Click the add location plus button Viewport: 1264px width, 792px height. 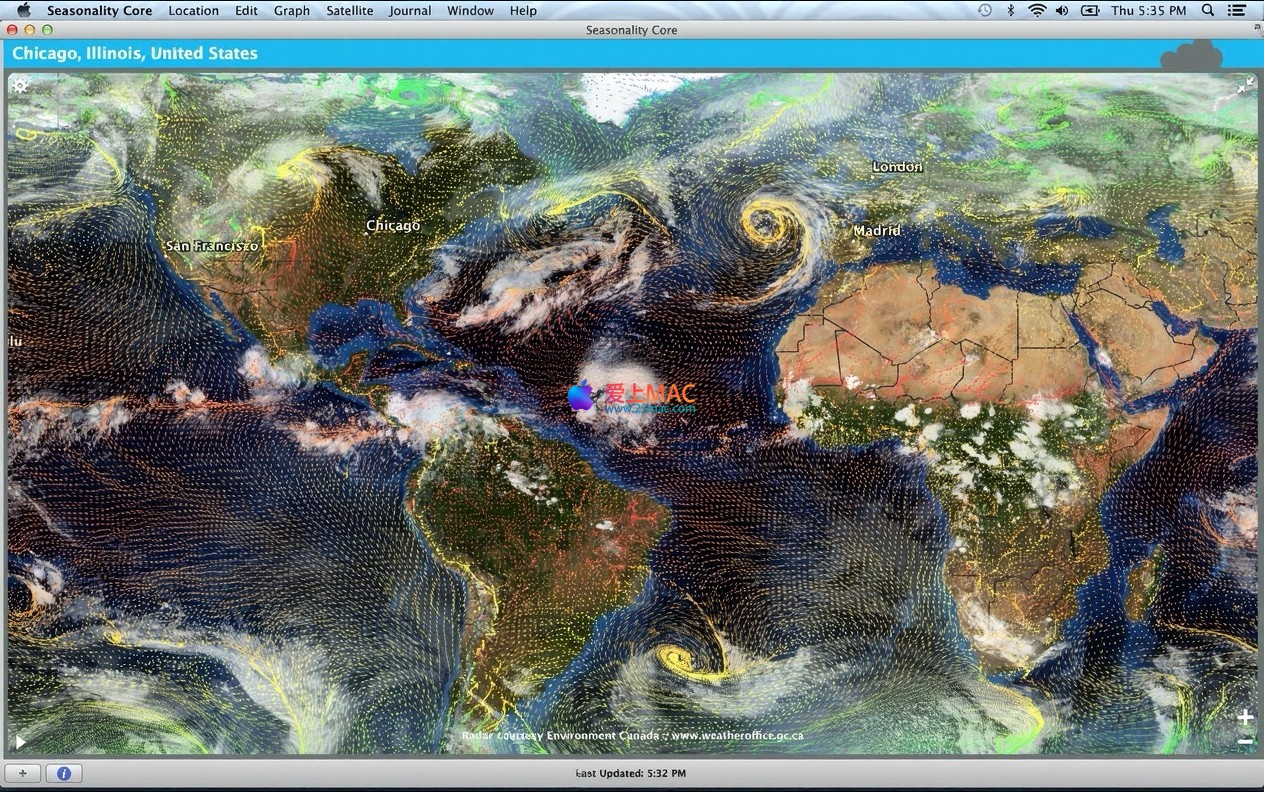[x=23, y=773]
